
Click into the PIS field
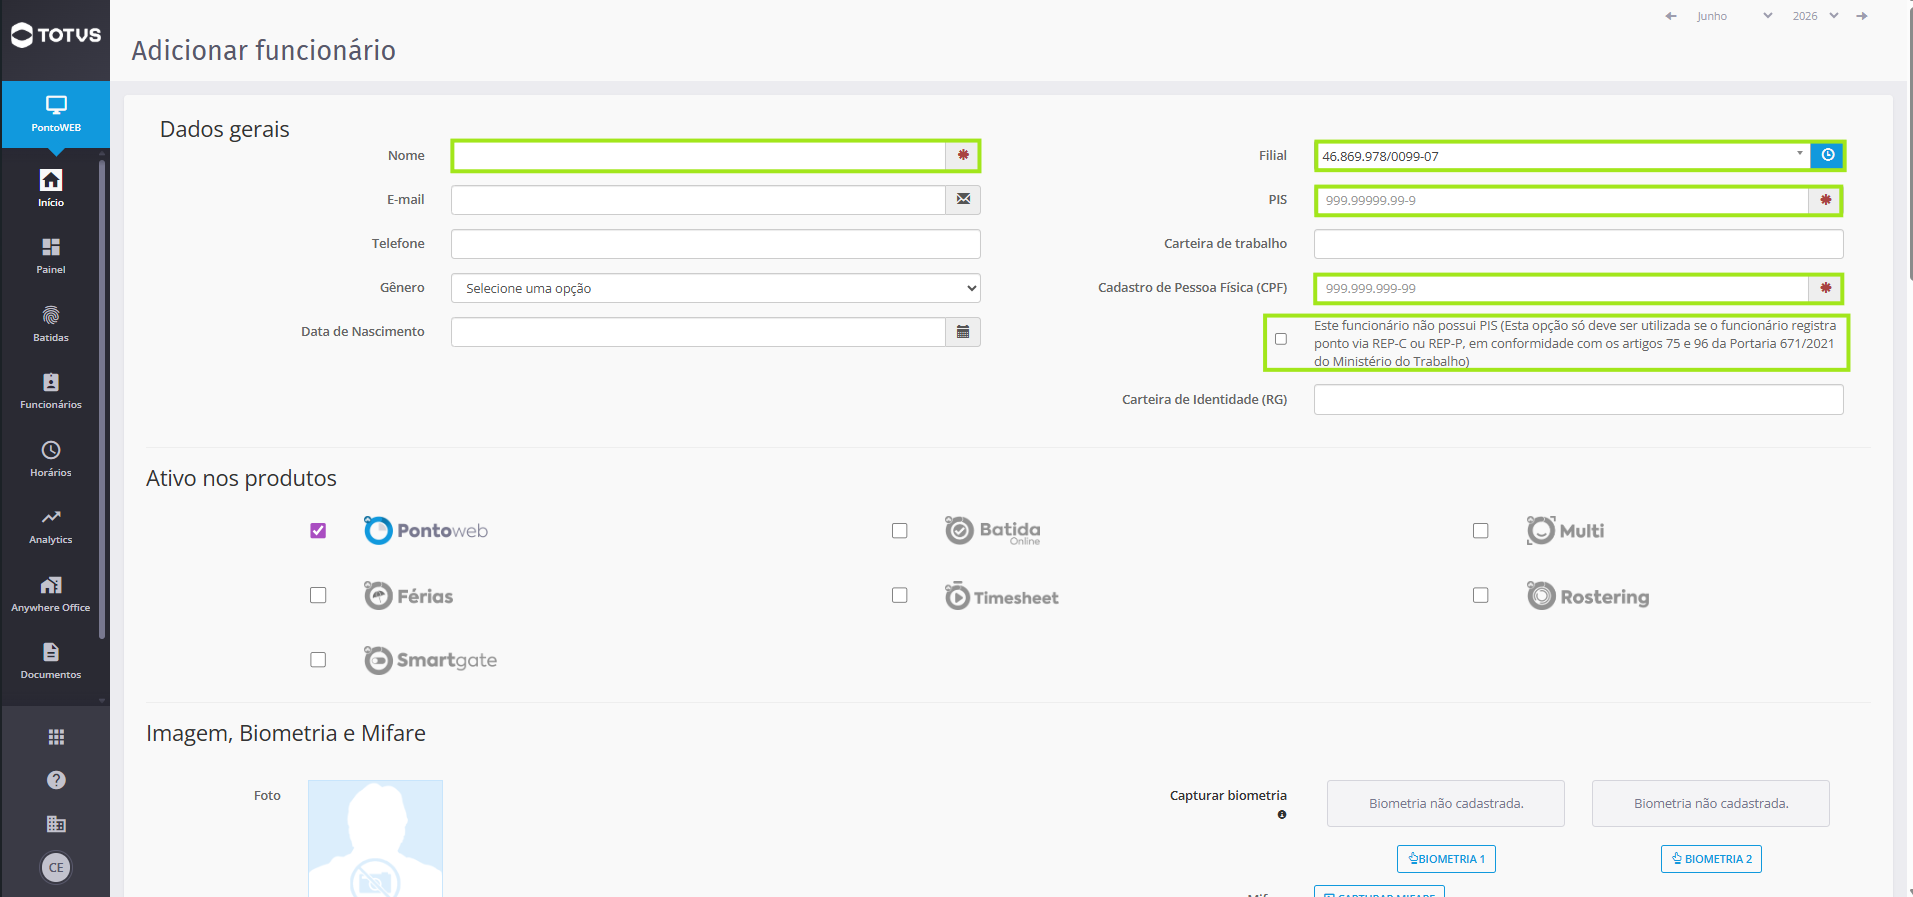(1562, 200)
